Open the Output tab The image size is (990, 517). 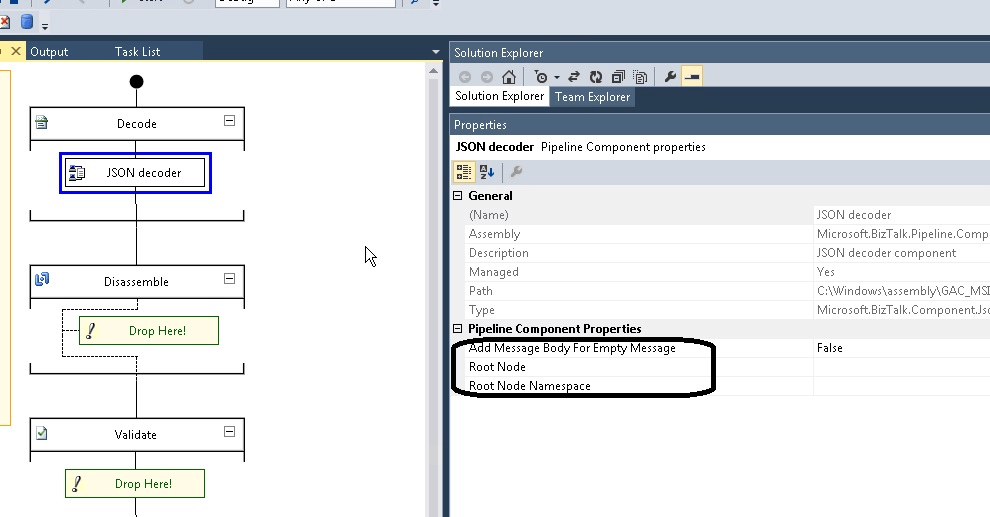pyautogui.click(x=49, y=51)
